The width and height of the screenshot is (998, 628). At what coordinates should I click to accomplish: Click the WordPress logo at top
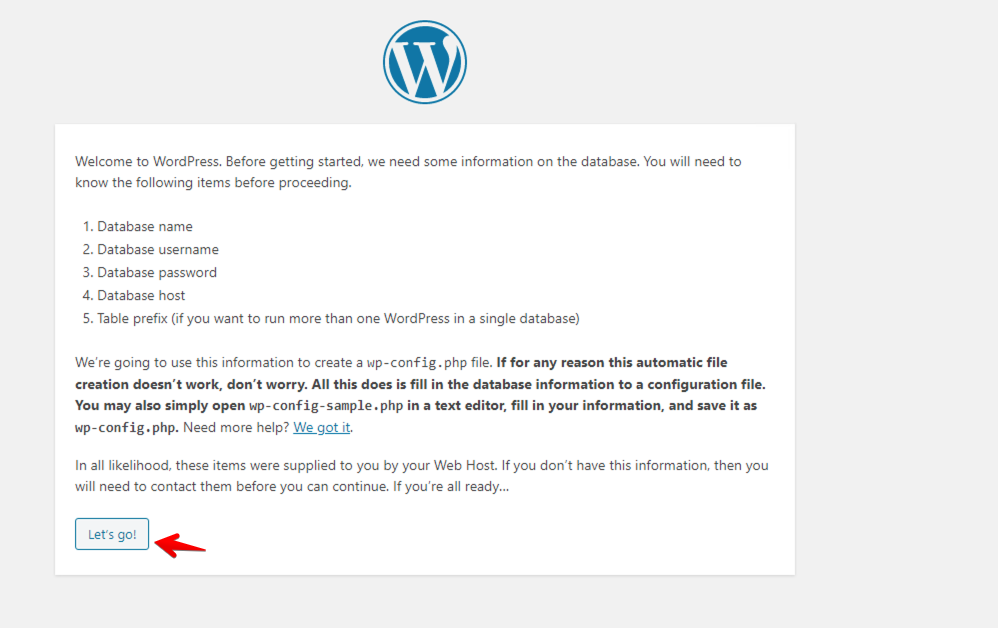pyautogui.click(x=425, y=62)
